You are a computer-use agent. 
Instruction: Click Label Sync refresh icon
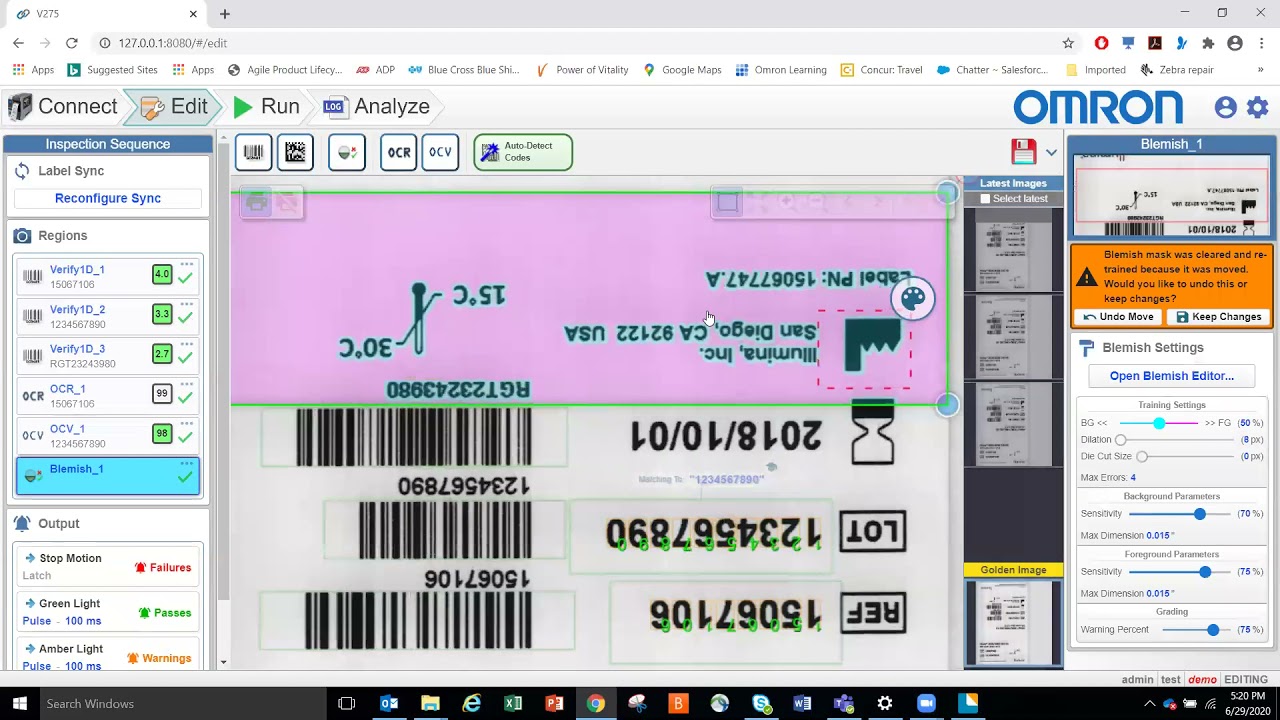(x=22, y=171)
